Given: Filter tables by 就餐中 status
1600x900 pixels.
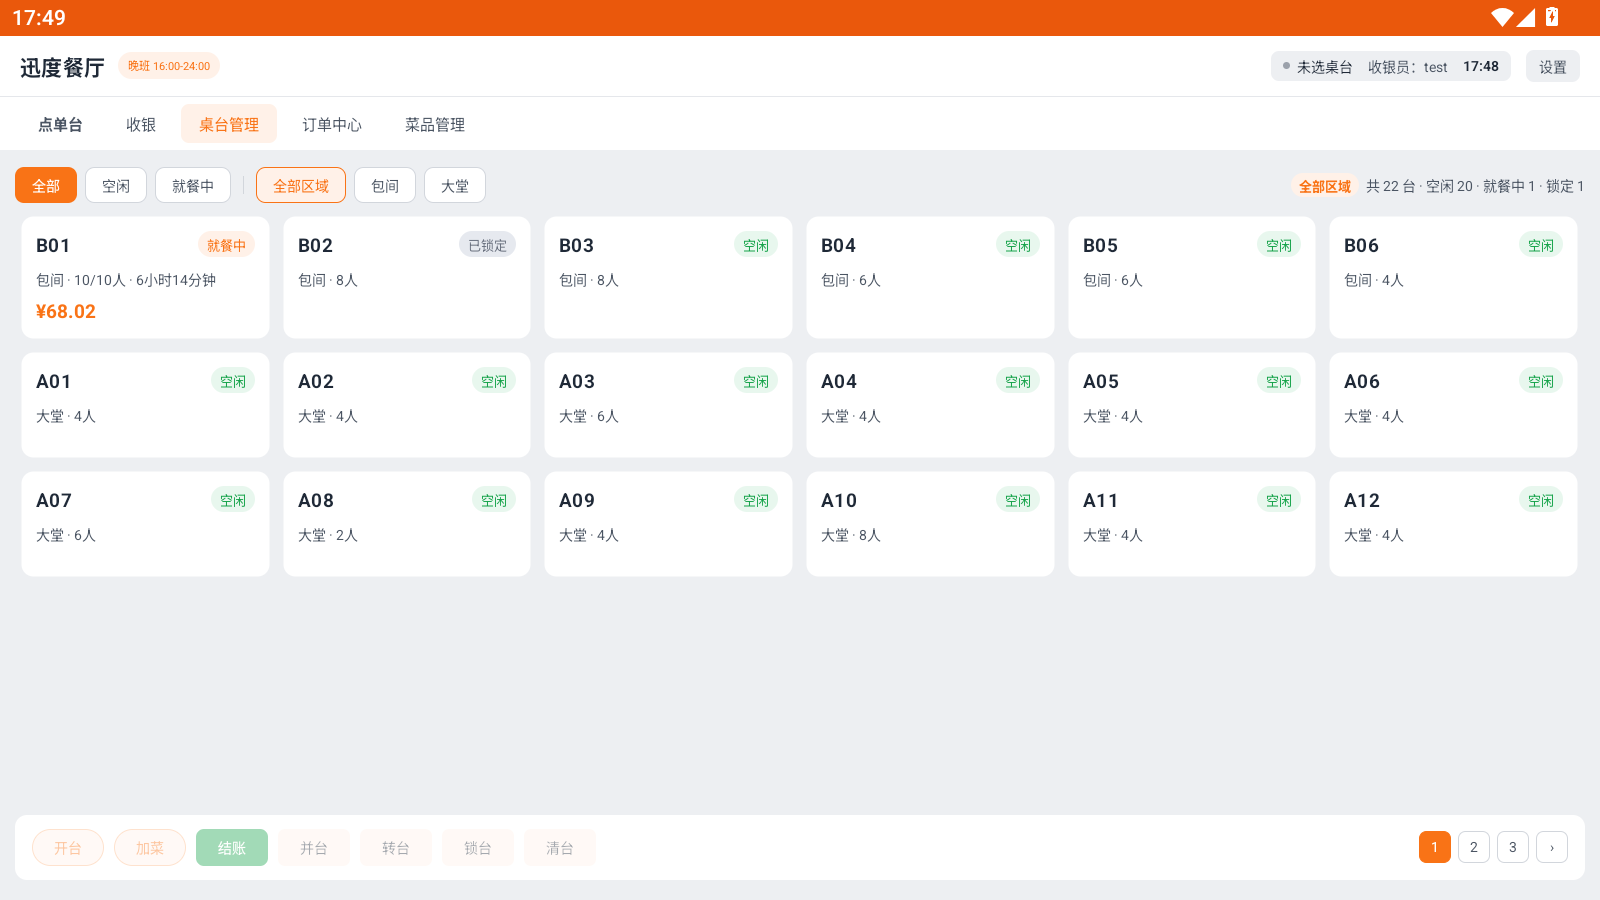Looking at the screenshot, I should tap(193, 186).
